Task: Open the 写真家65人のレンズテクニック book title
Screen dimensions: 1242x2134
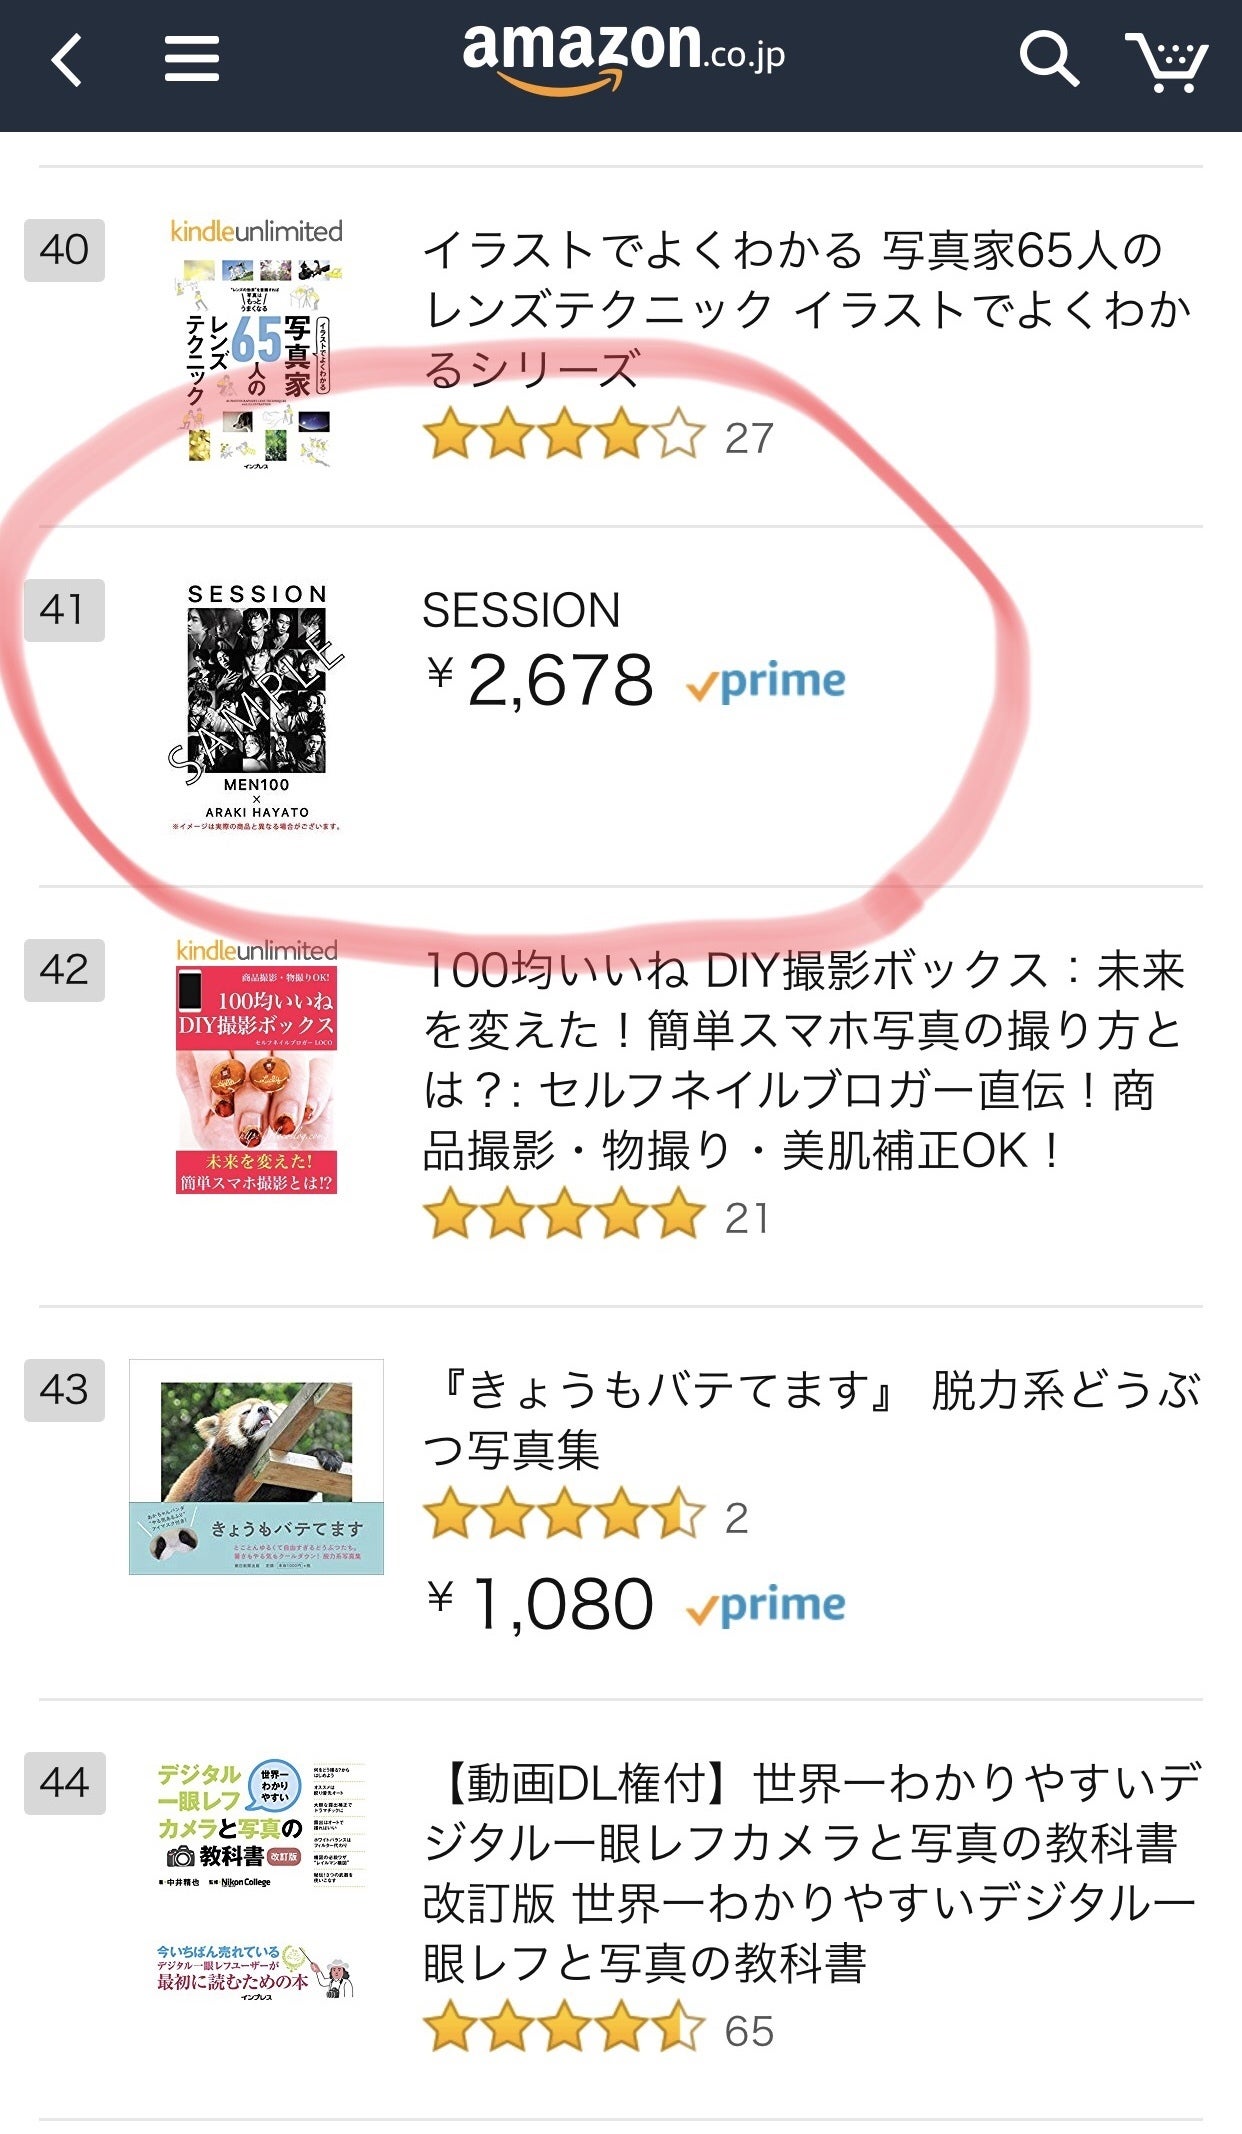Action: click(805, 309)
